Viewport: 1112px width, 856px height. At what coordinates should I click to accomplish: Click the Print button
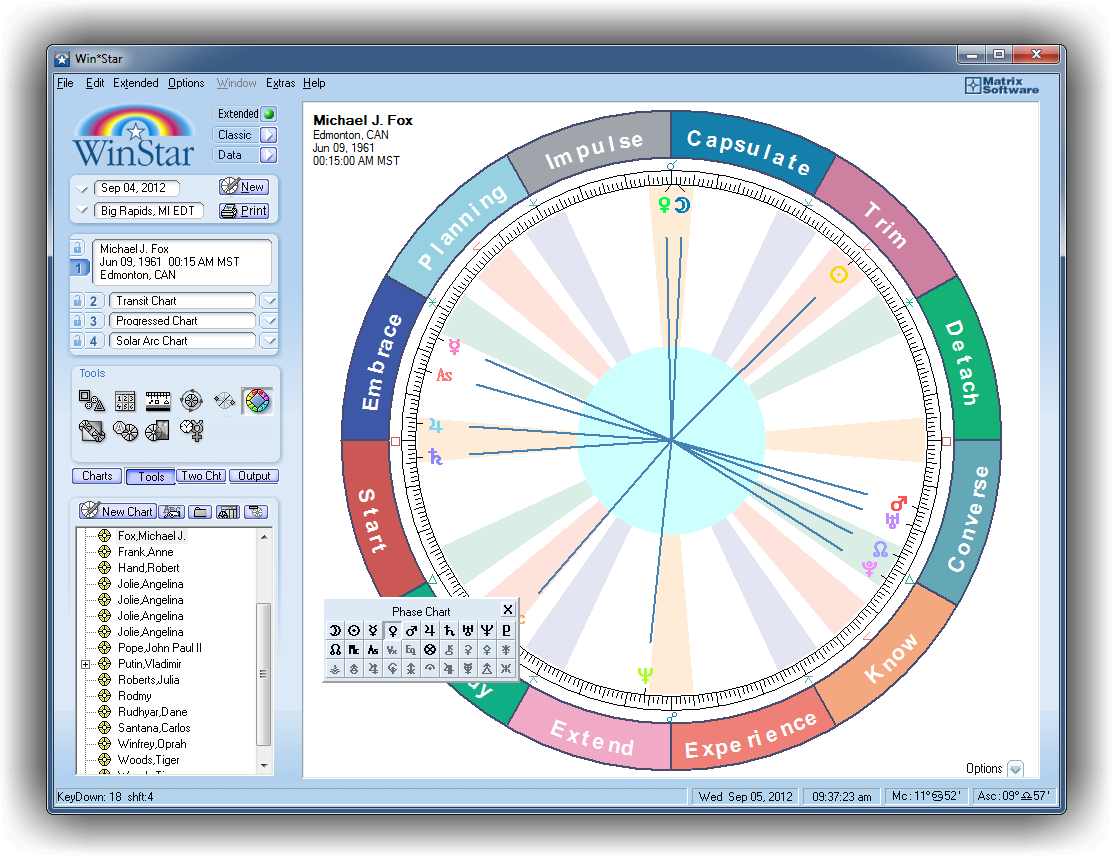point(244,211)
